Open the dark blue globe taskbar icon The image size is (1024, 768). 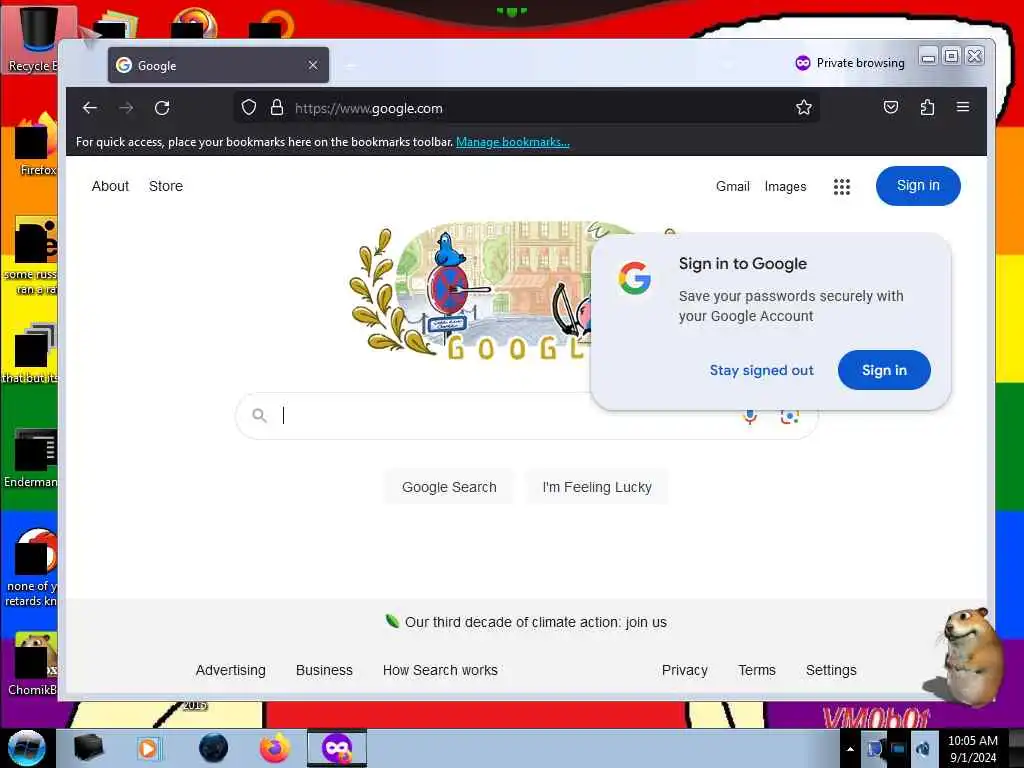tap(213, 748)
